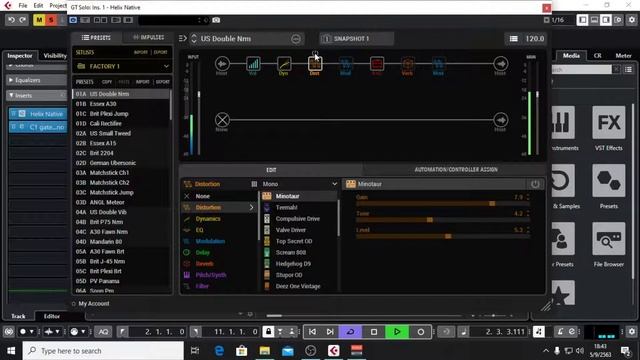Screen dimensions: 640x360
Task: Open the SNAPSHOT 1 selector
Action: [x=356, y=39]
